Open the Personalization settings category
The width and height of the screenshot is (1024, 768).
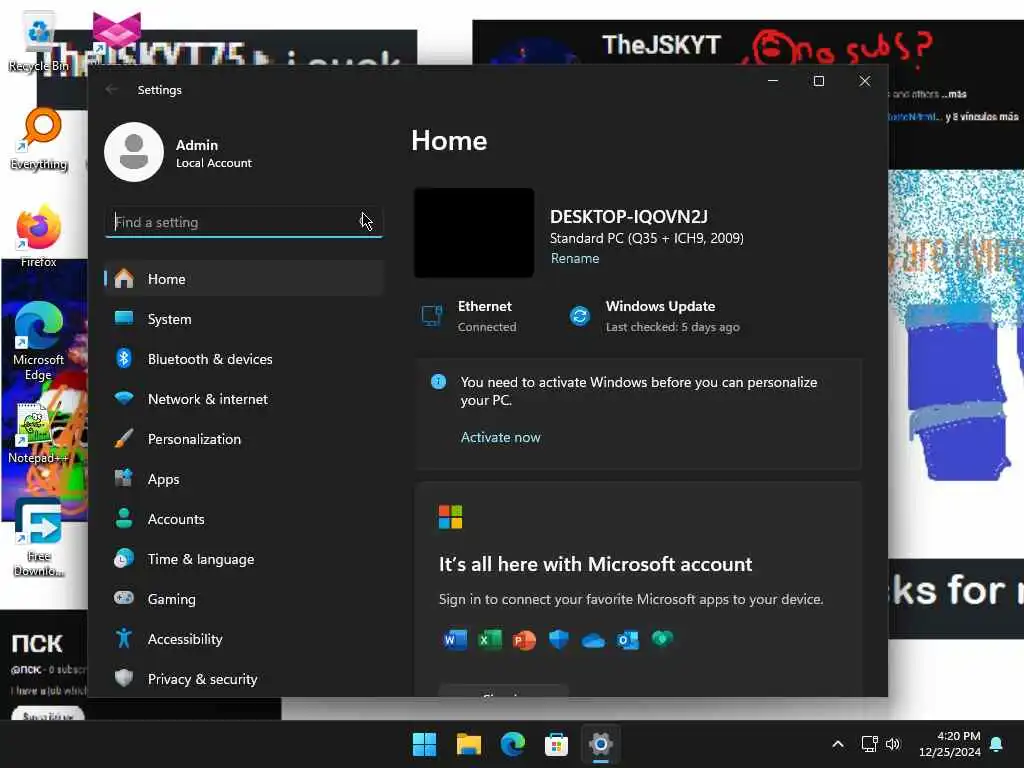(x=244, y=439)
